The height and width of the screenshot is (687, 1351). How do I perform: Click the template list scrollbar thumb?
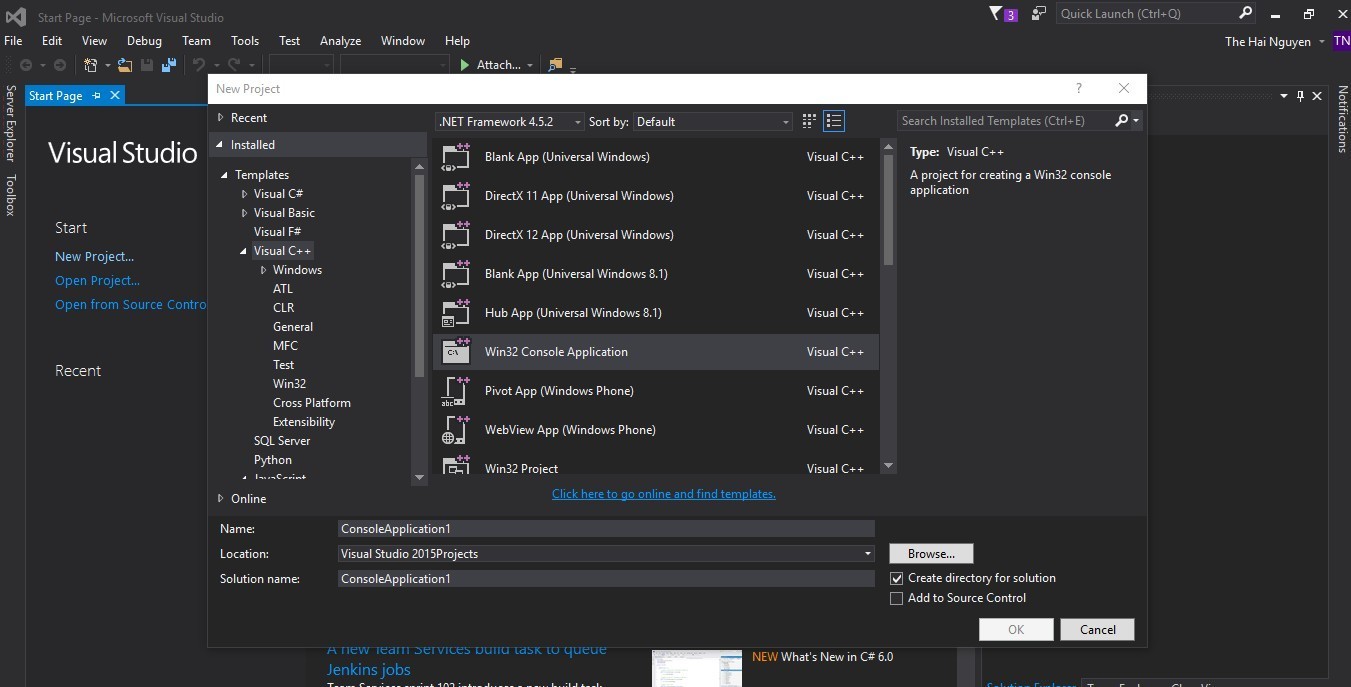[888, 210]
